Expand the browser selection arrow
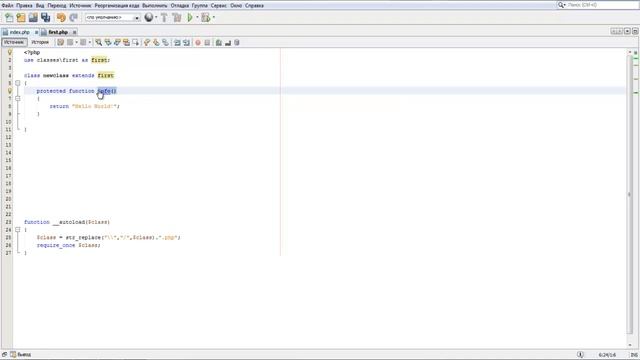The height and width of the screenshot is (360, 640). point(156,18)
